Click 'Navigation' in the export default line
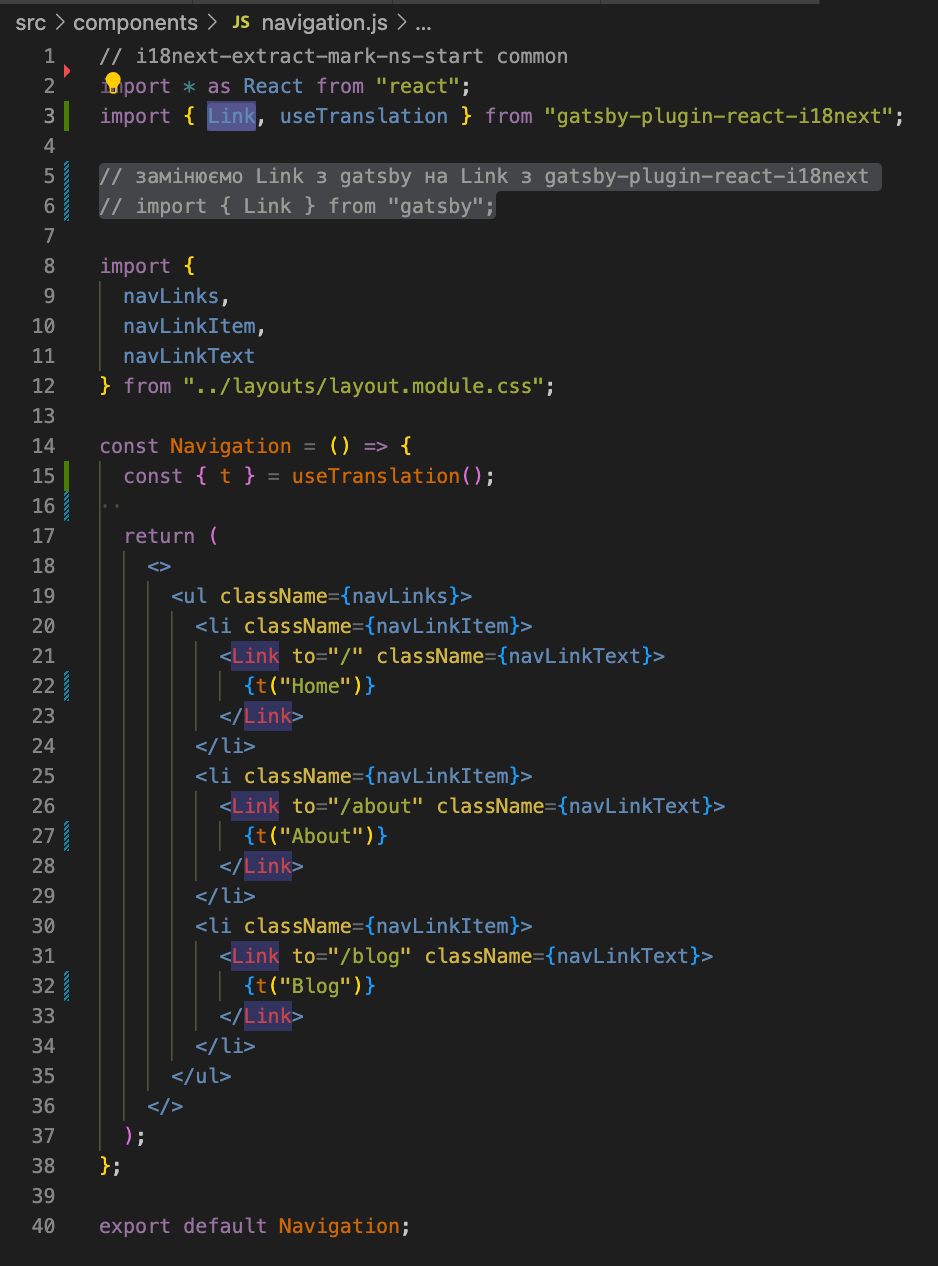938x1266 pixels. tap(339, 1226)
